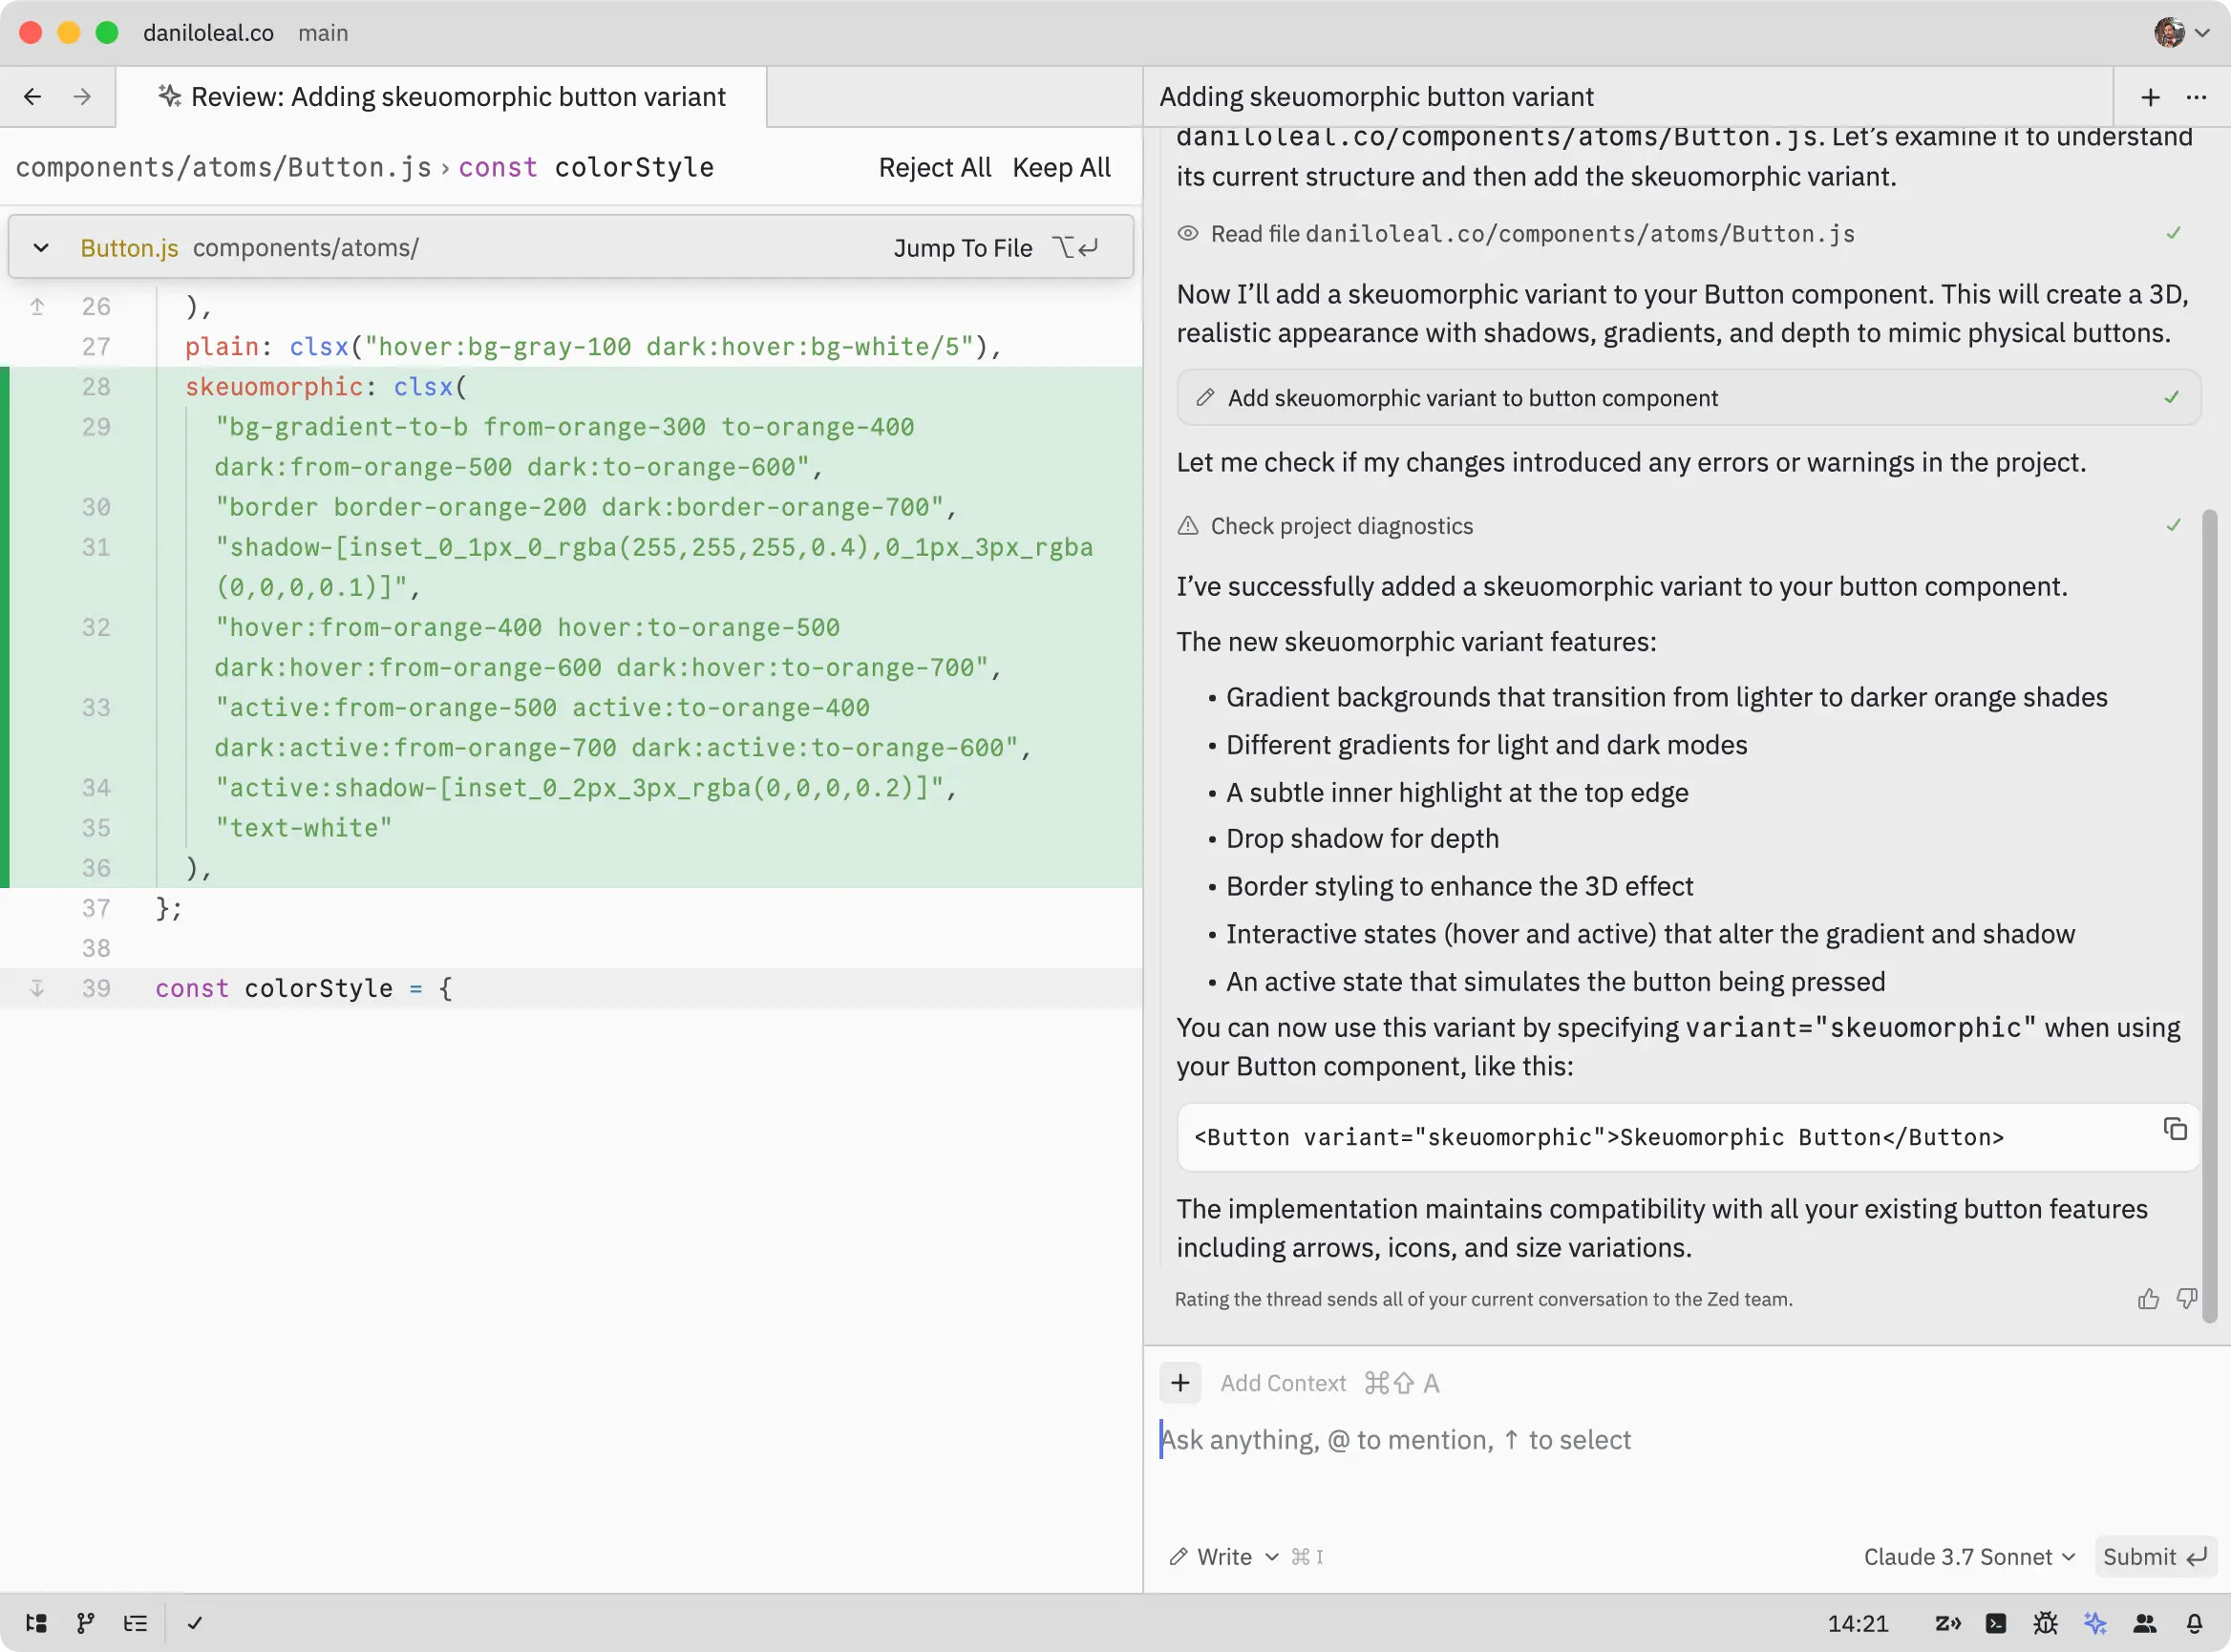Expand the Check project diagnostics step

pyautogui.click(x=1679, y=525)
